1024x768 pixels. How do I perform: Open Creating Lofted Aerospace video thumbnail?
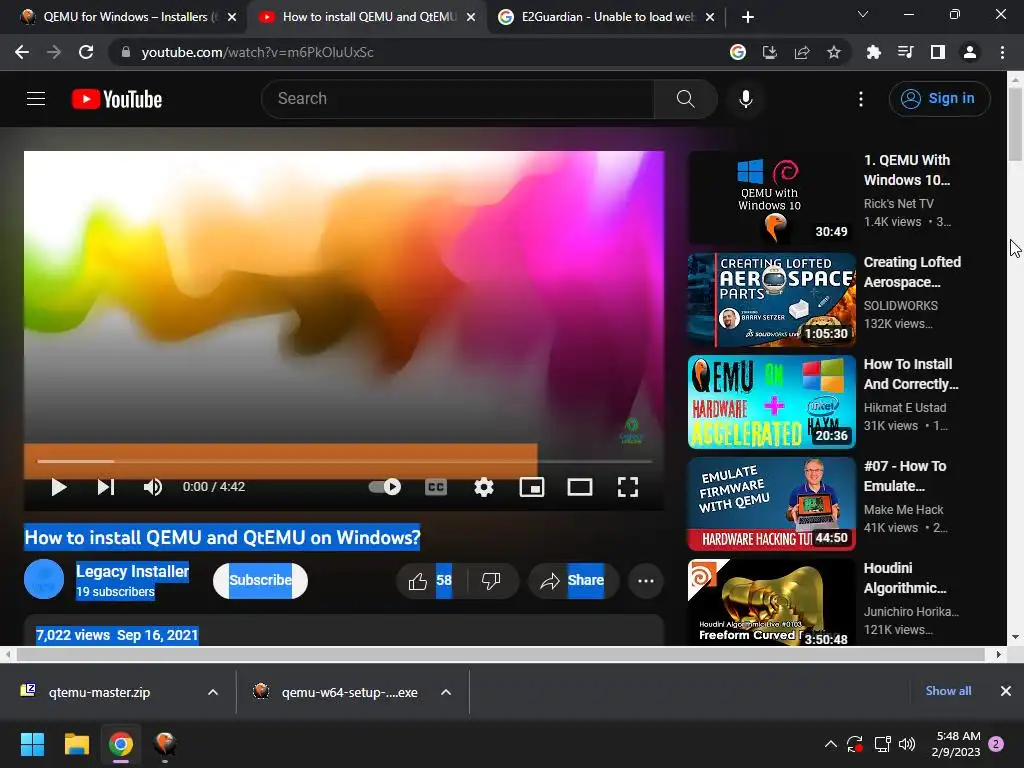(771, 300)
